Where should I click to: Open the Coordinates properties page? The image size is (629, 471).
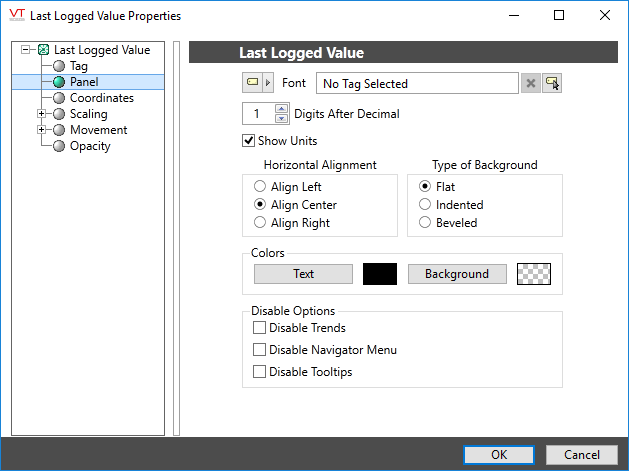tap(101, 98)
